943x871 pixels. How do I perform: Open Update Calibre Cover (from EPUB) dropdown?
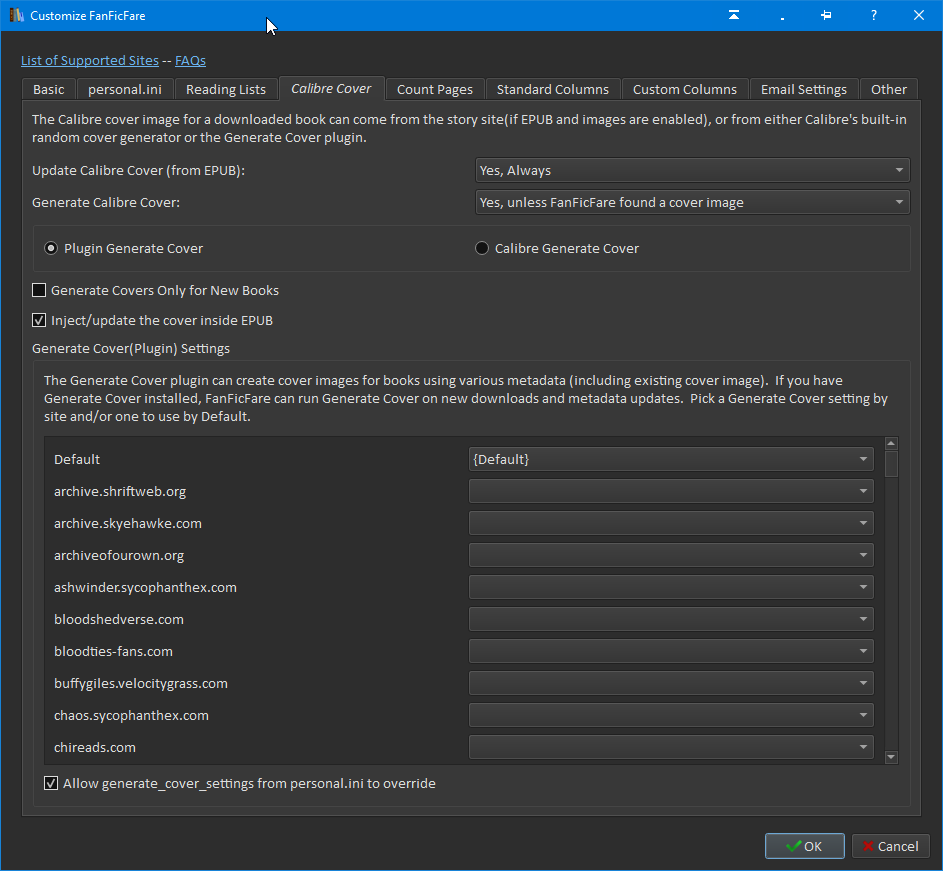click(x=692, y=170)
